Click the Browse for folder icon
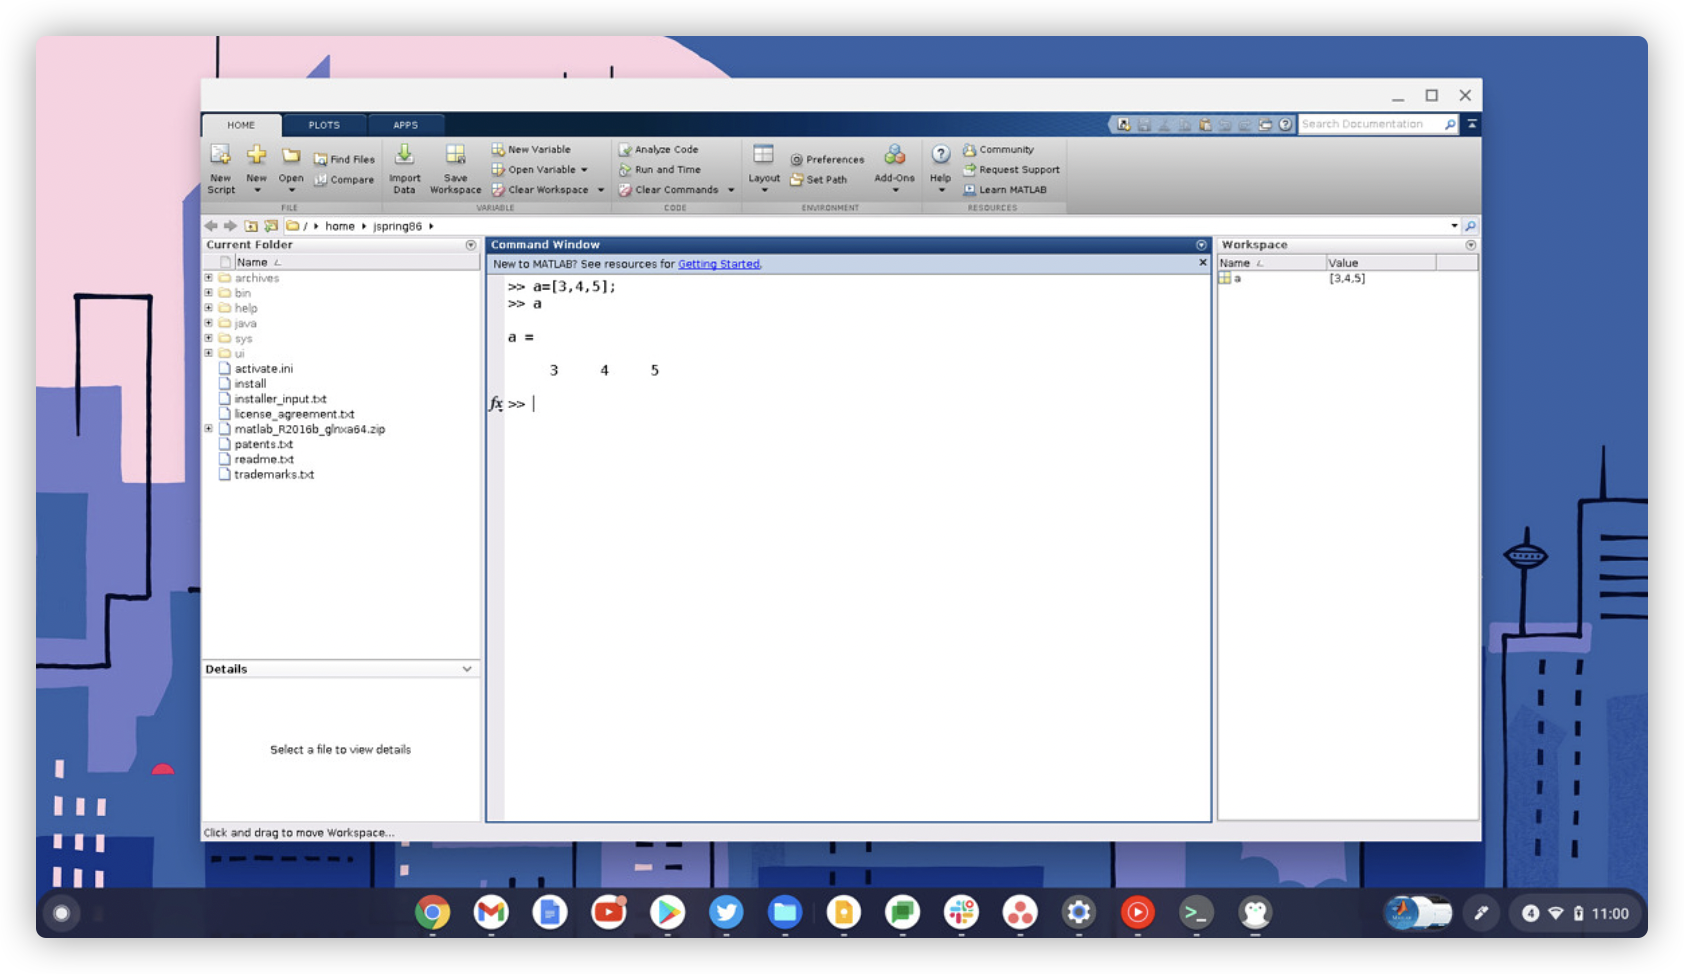 271,226
